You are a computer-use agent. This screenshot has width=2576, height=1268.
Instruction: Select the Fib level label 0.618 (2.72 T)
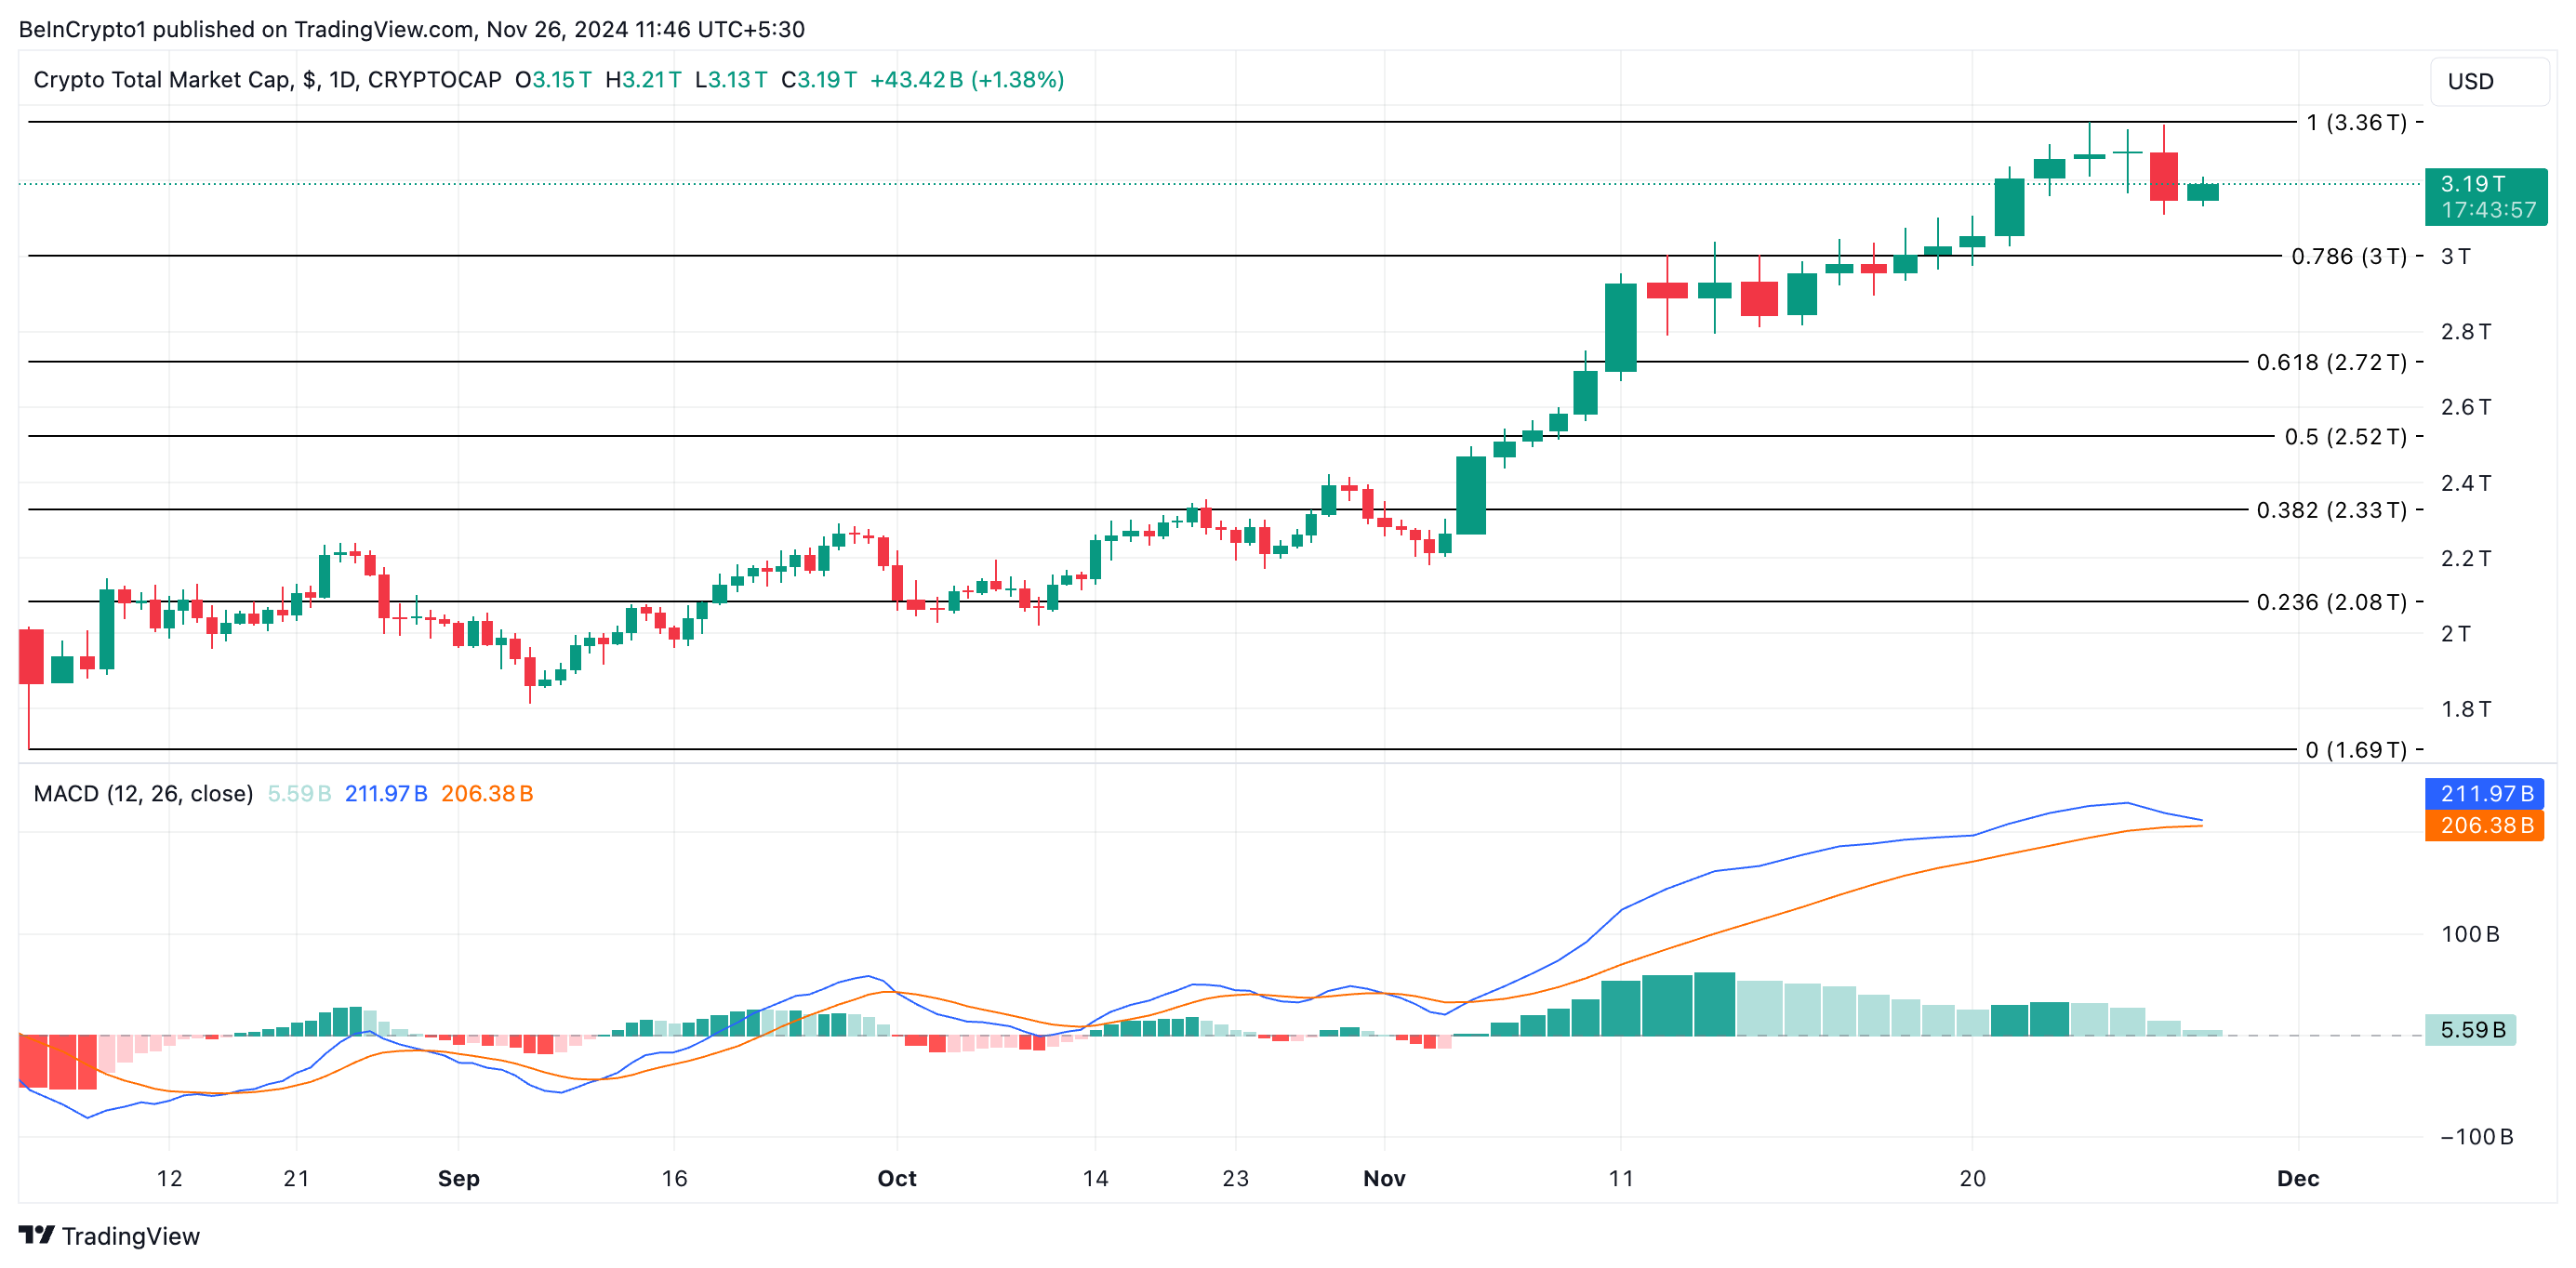(x=2331, y=362)
